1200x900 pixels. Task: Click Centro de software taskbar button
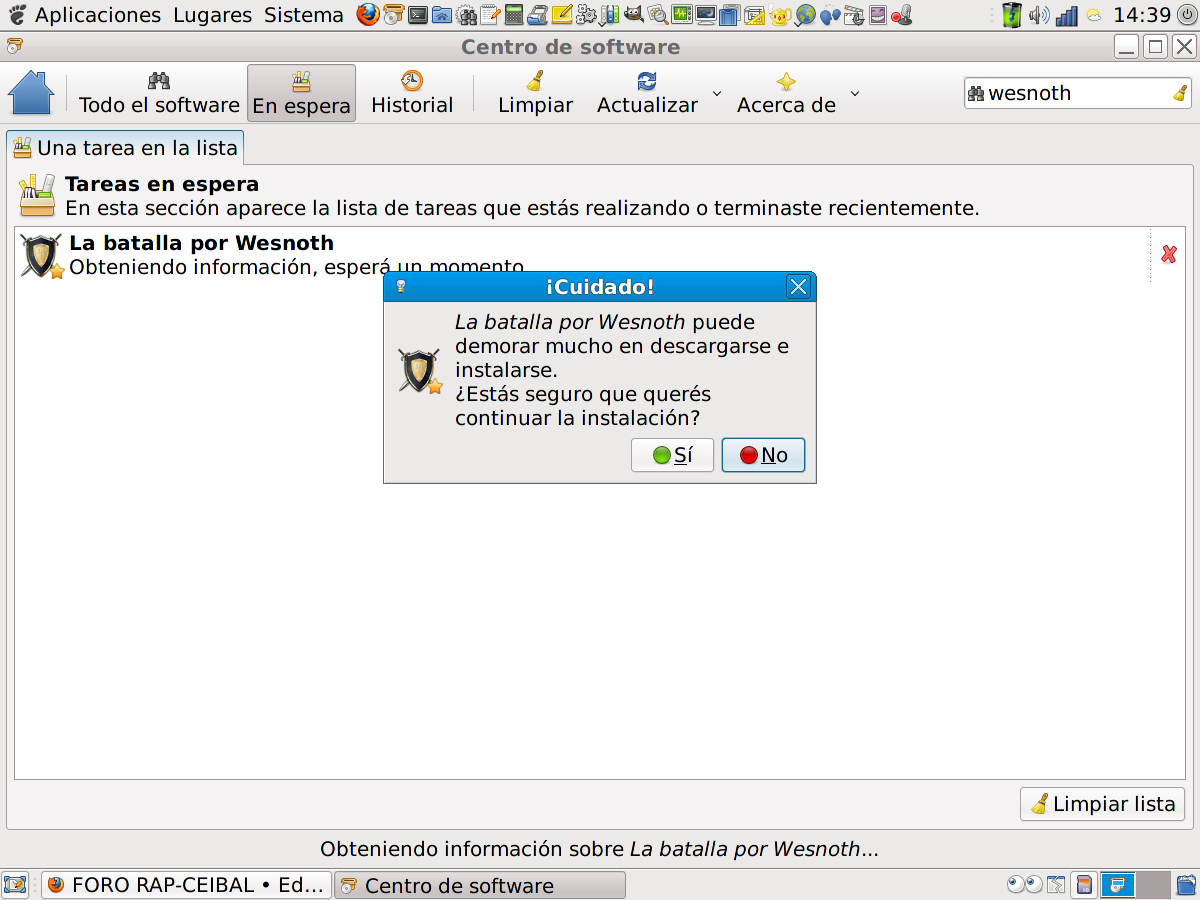pyautogui.click(x=480, y=885)
